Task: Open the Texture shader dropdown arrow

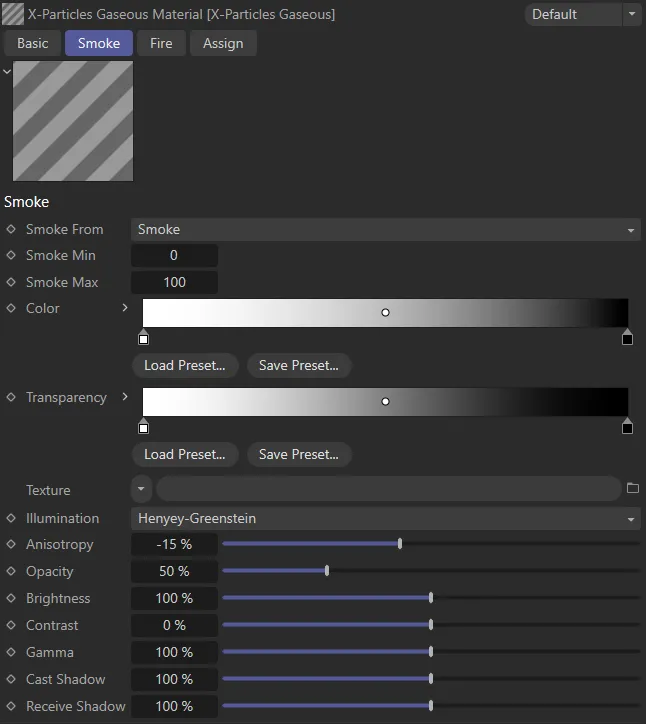Action: point(141,489)
